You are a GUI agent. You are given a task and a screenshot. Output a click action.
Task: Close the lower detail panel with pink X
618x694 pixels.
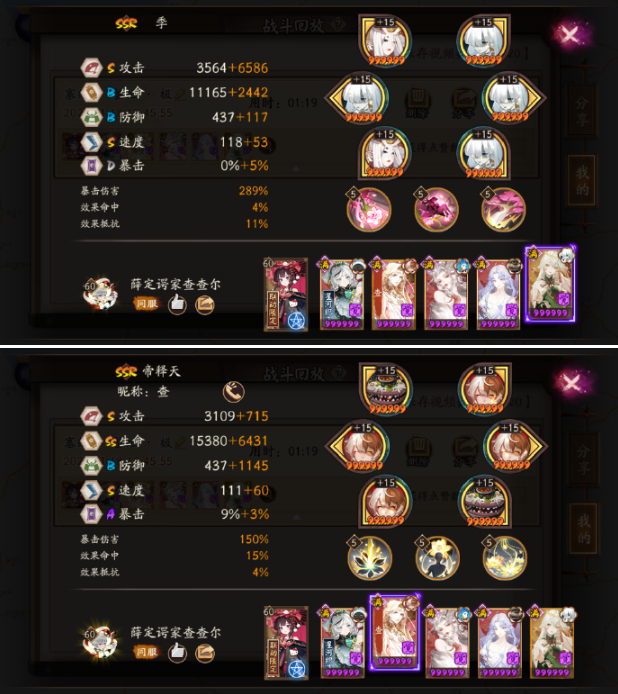coord(571,382)
